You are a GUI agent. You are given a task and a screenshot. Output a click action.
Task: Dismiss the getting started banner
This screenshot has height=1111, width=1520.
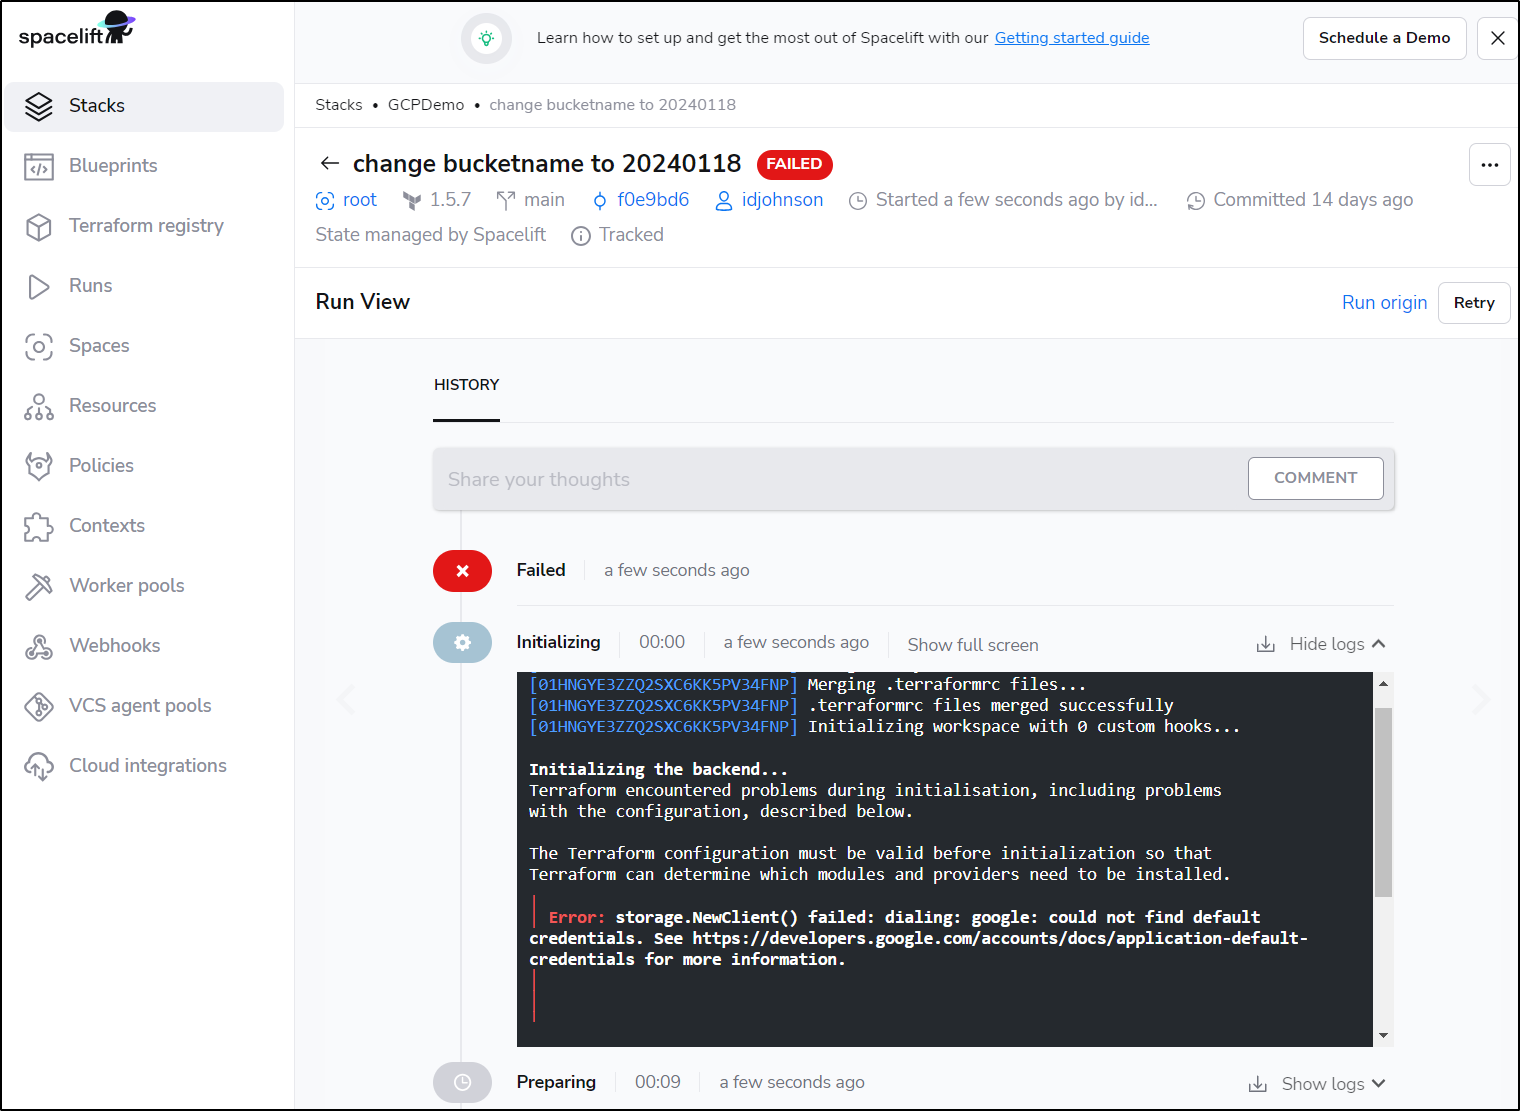coord(1497,38)
